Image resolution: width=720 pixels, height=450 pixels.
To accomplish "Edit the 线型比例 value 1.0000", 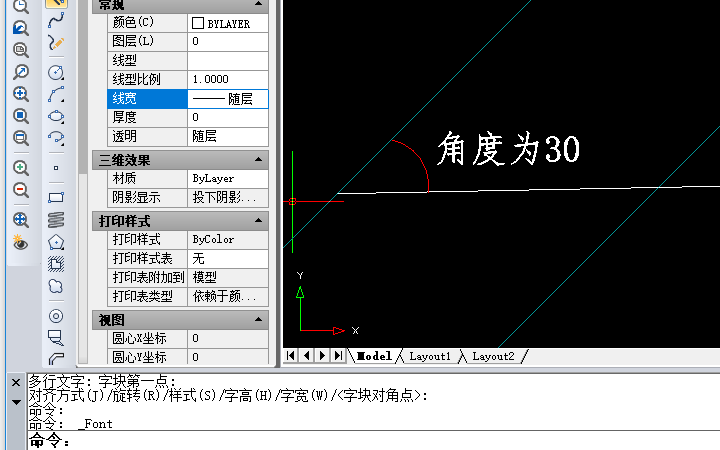I will tap(228, 79).
